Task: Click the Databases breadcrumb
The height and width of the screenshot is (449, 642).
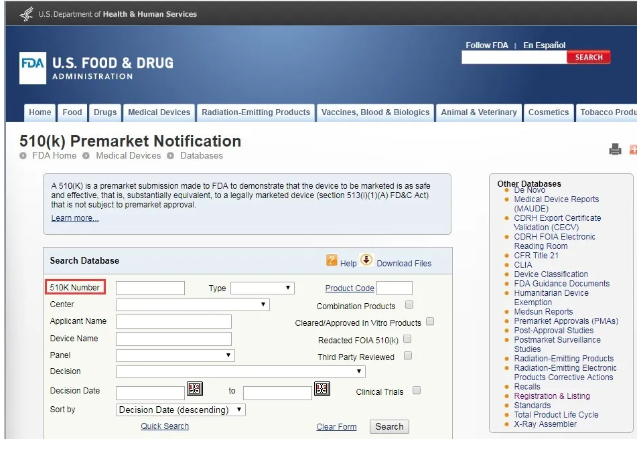Action: (201, 156)
